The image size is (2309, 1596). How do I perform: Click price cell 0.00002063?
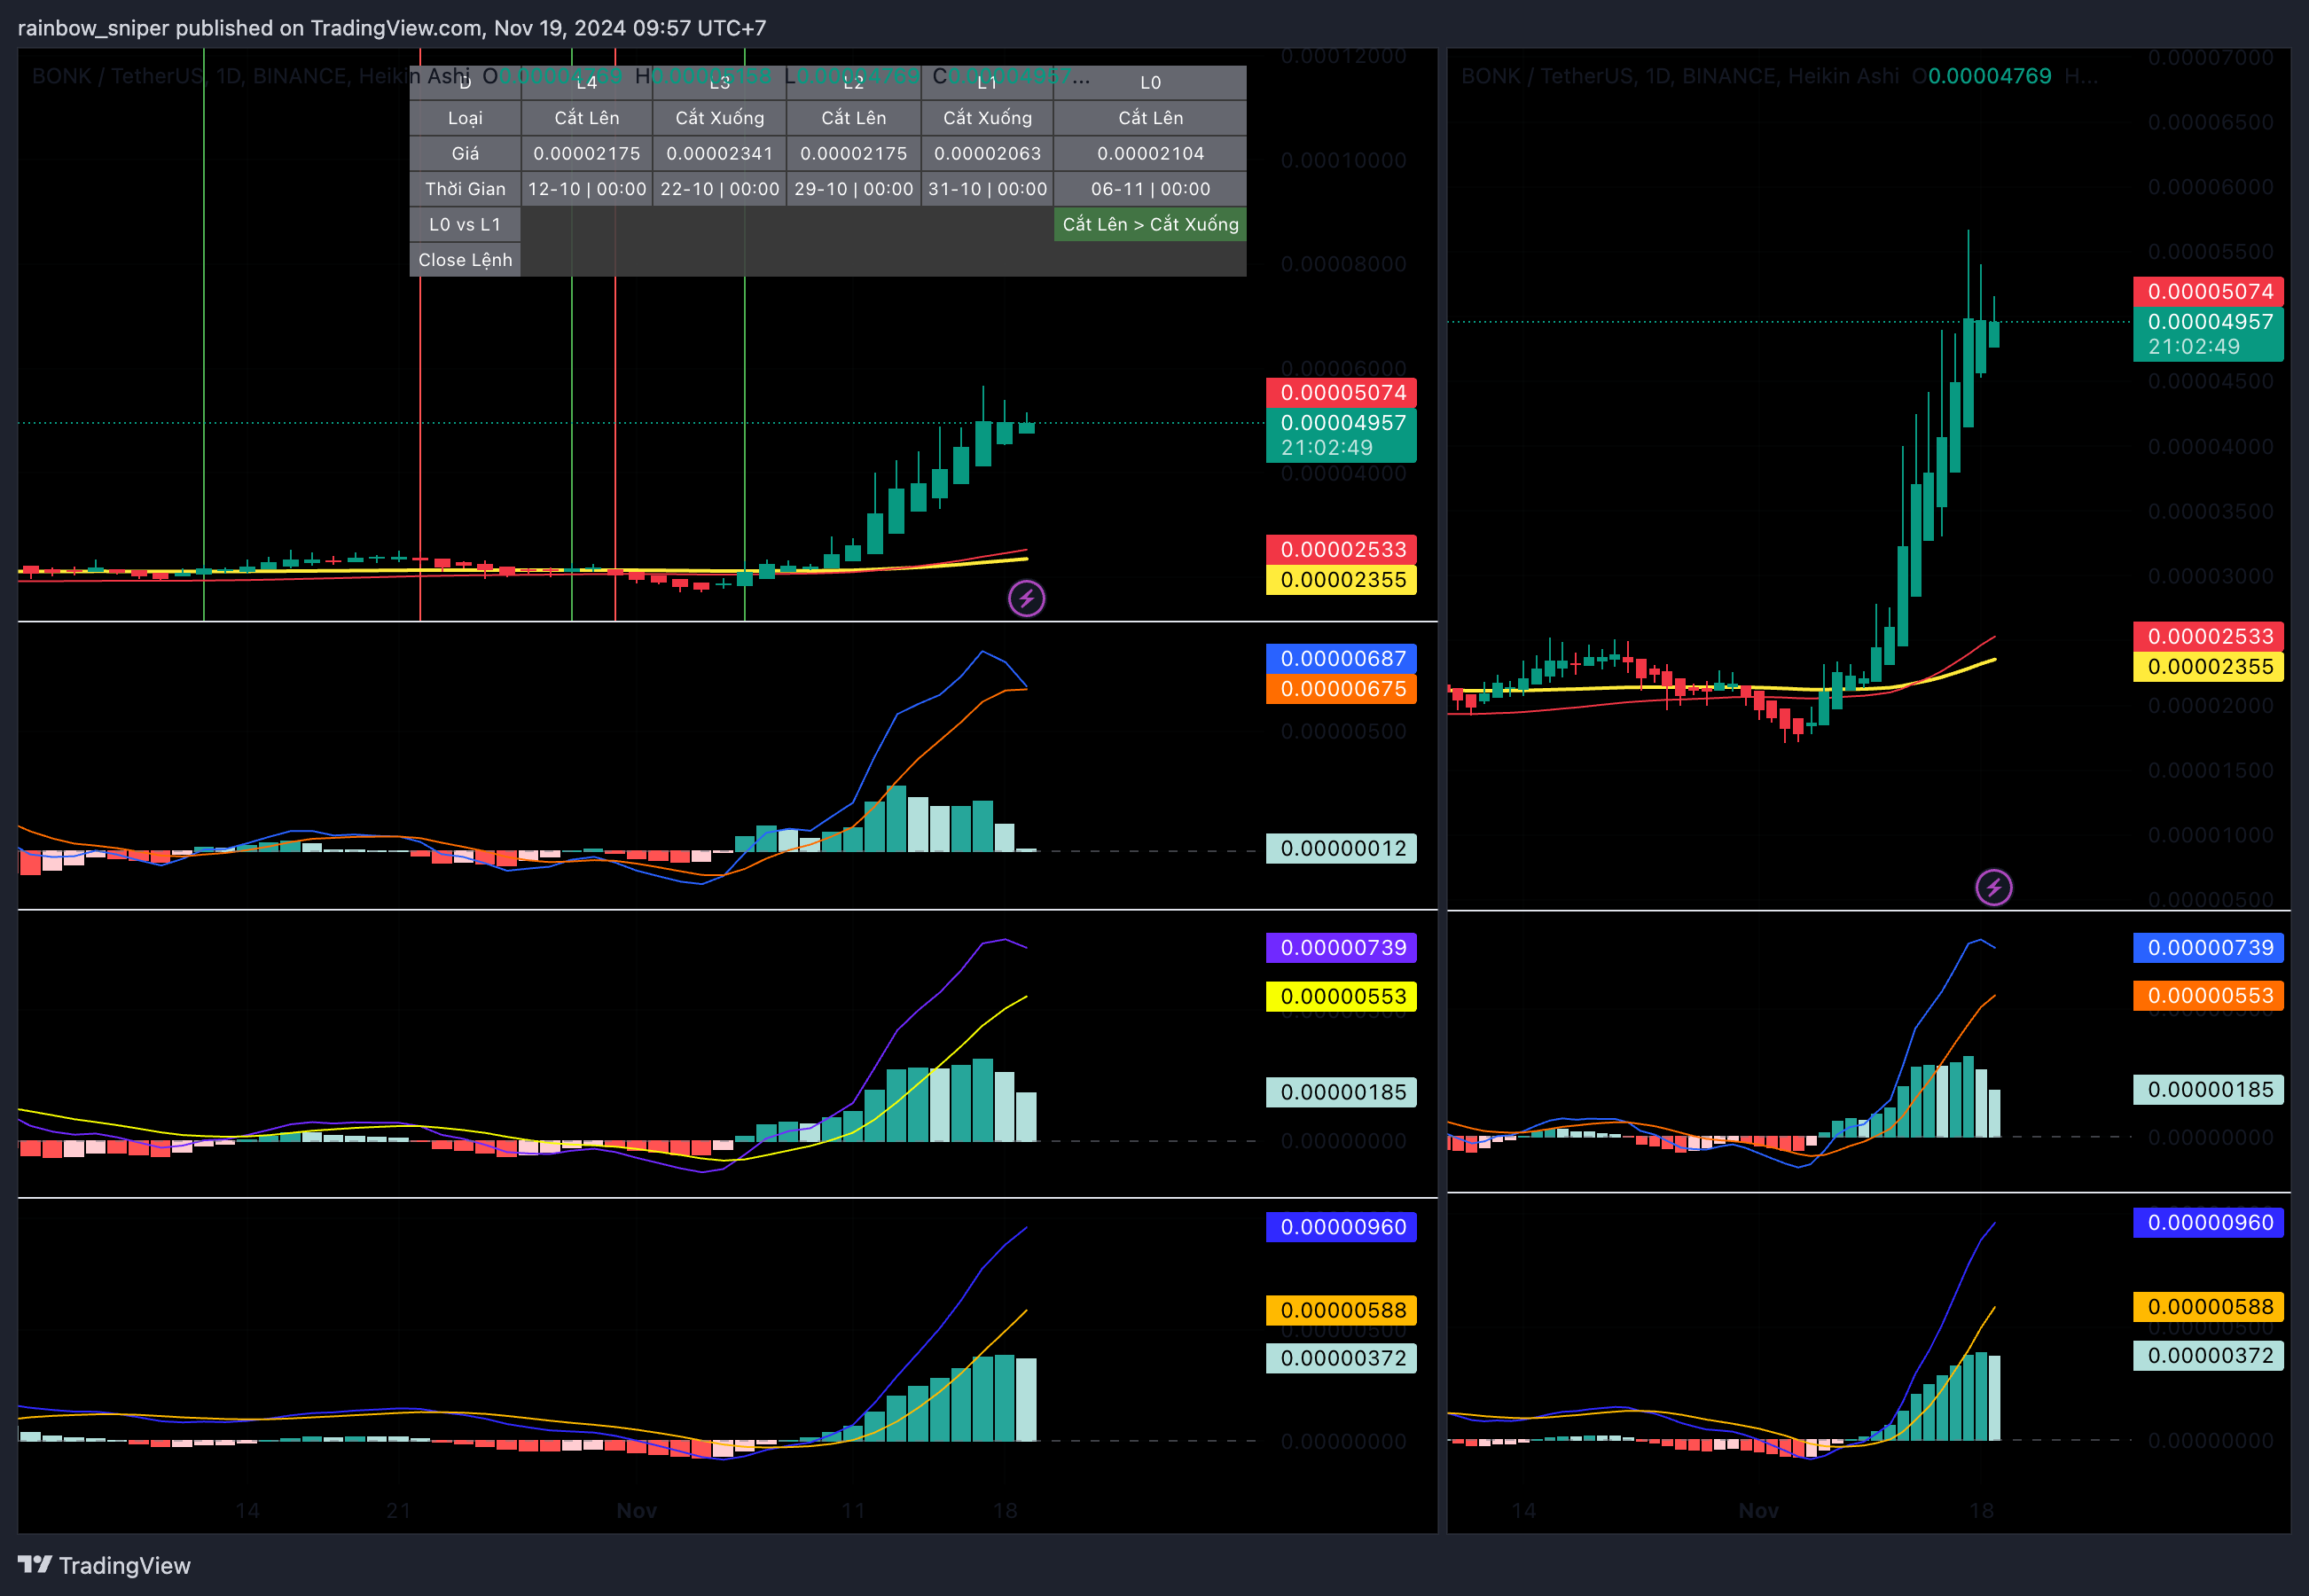coord(987,153)
